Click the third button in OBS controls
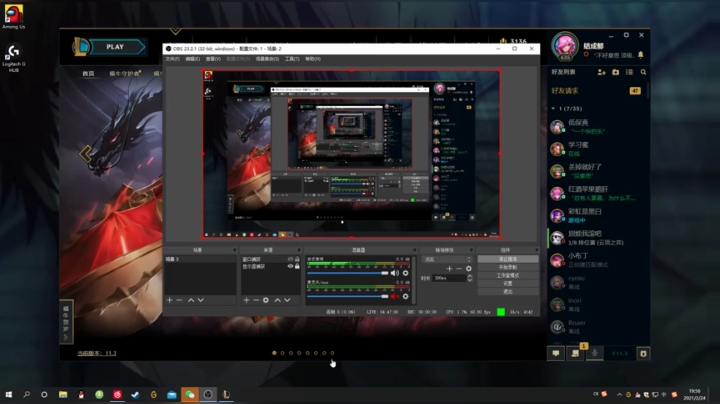720x404 pixels. [508, 275]
